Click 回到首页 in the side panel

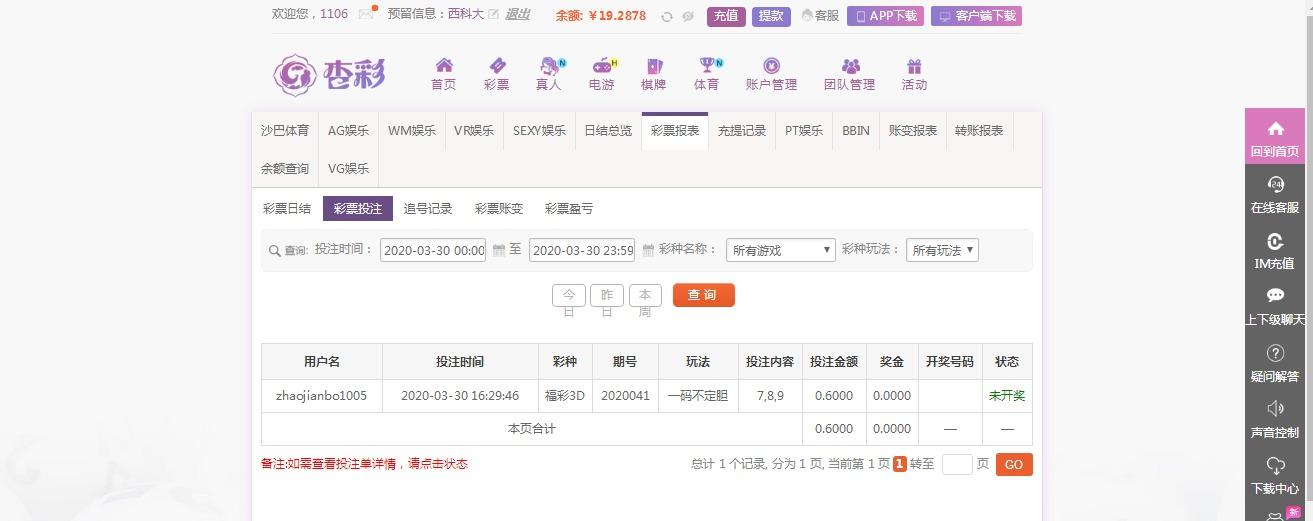tap(1275, 138)
